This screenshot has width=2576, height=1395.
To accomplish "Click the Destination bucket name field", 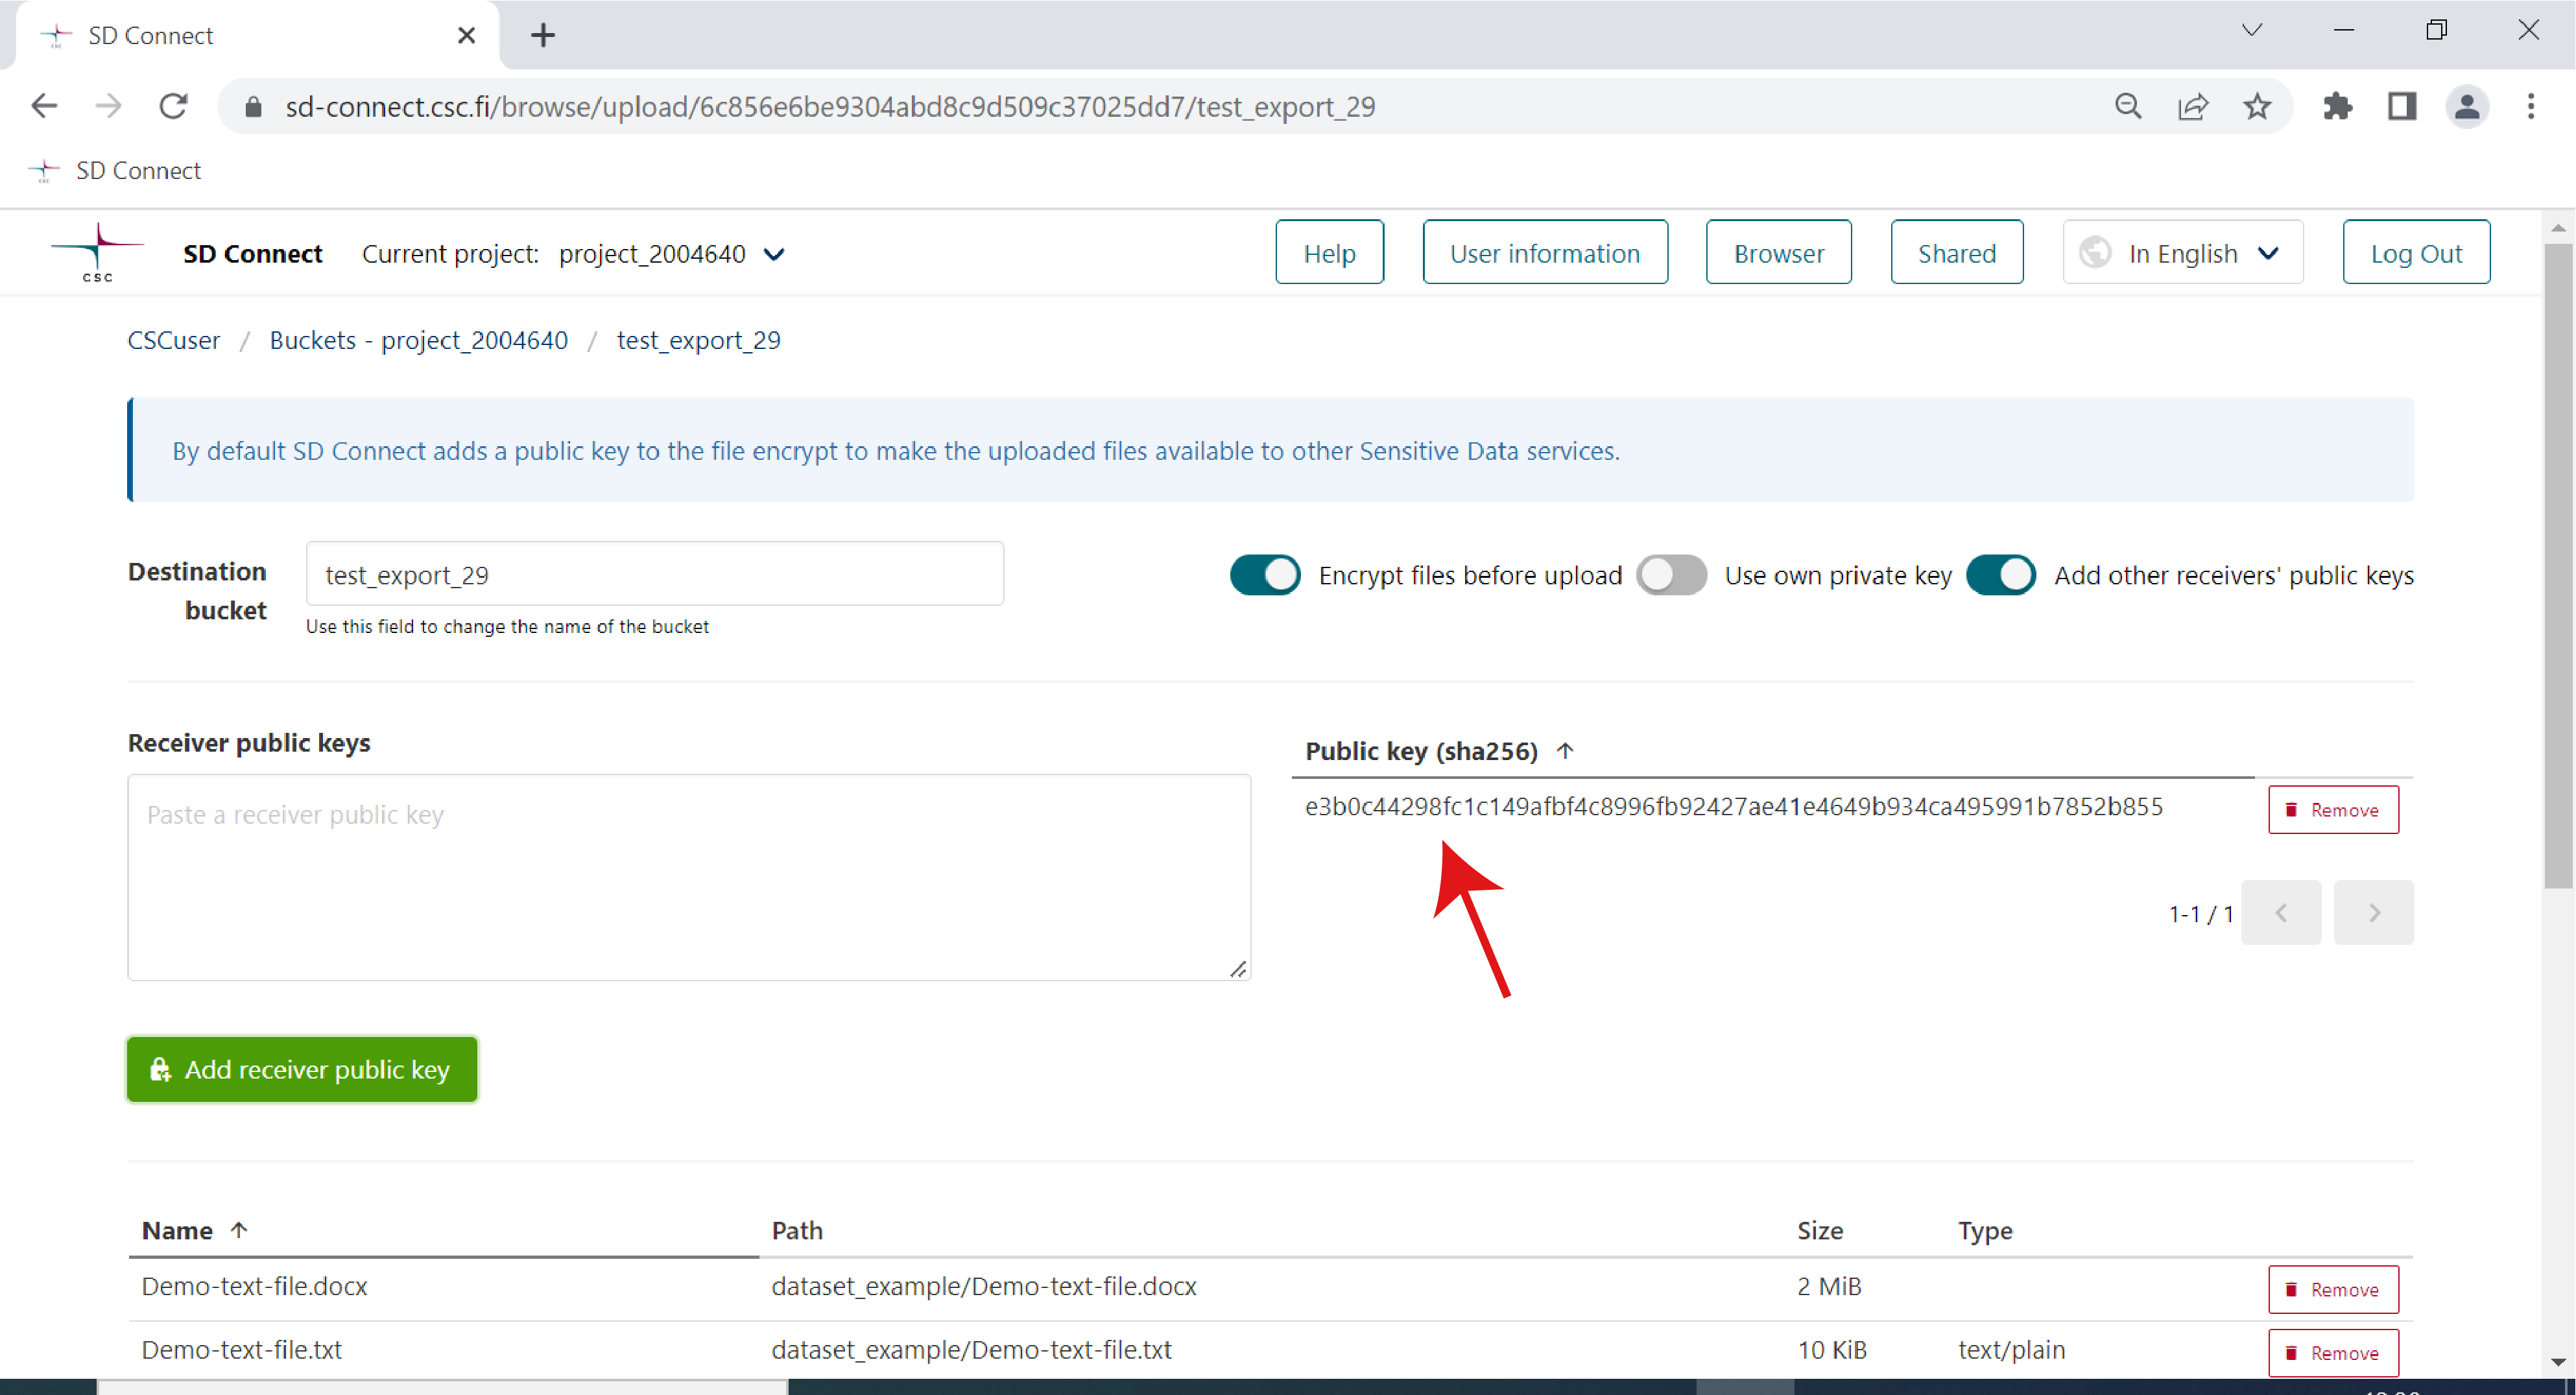I will (x=655, y=574).
